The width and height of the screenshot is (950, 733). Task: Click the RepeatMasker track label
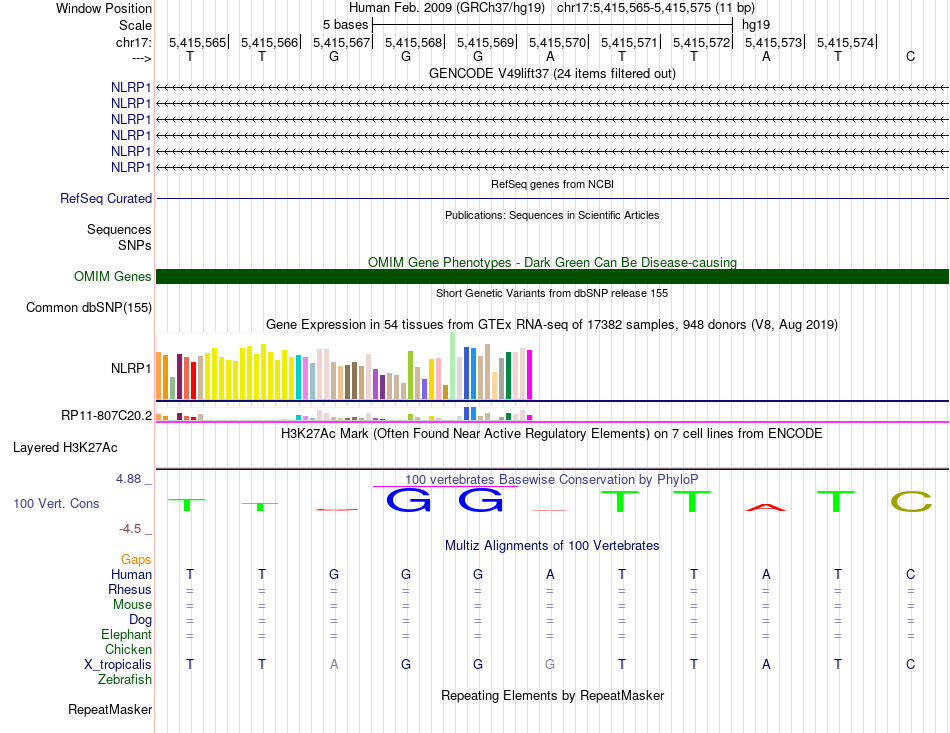pyautogui.click(x=110, y=709)
